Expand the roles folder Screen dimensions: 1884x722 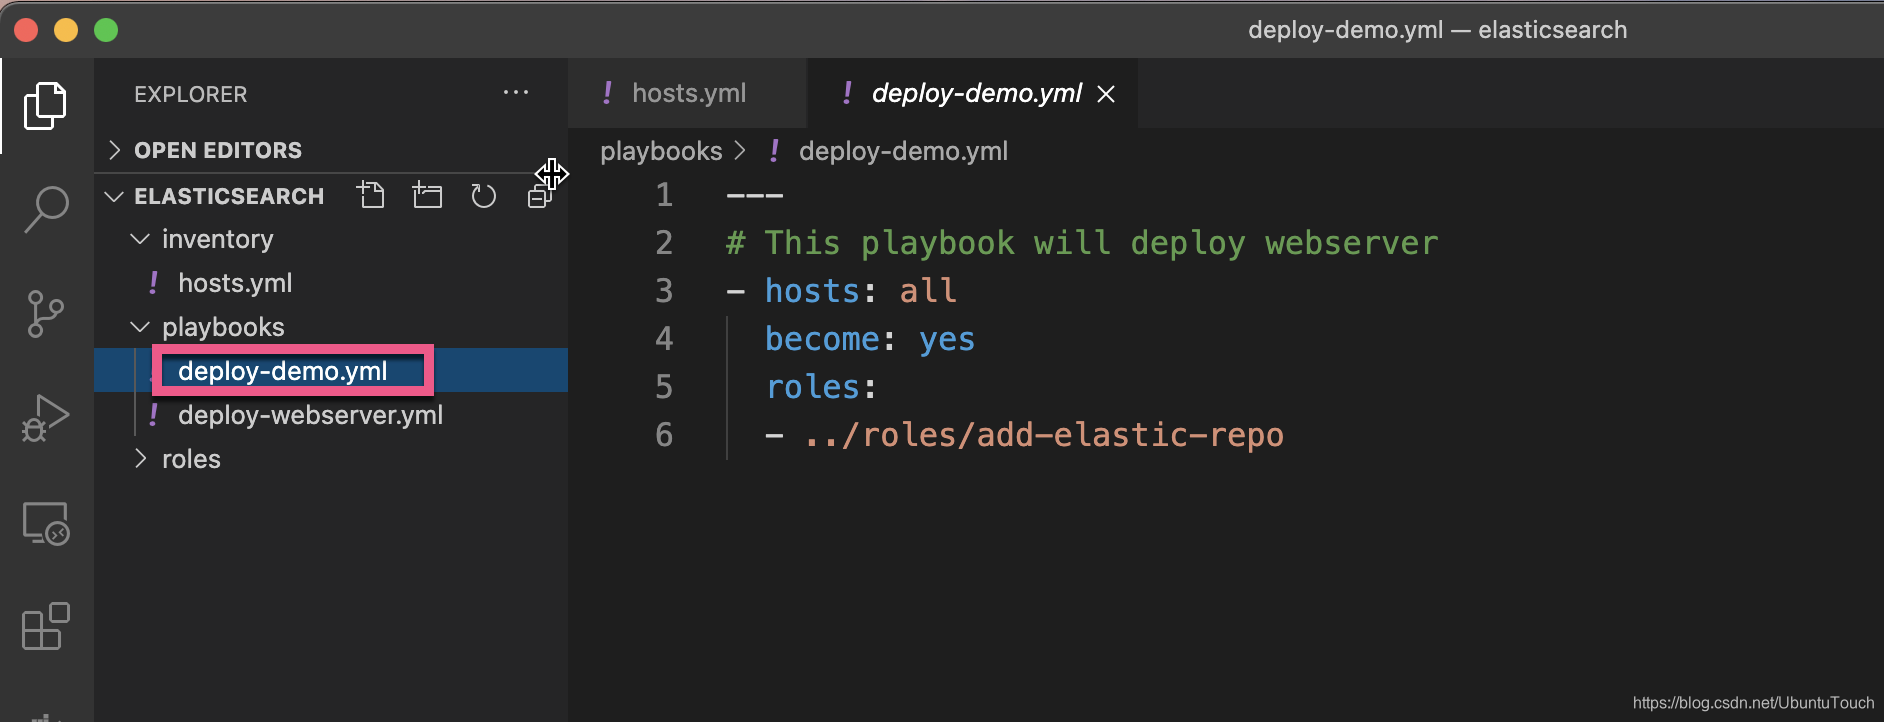click(140, 459)
